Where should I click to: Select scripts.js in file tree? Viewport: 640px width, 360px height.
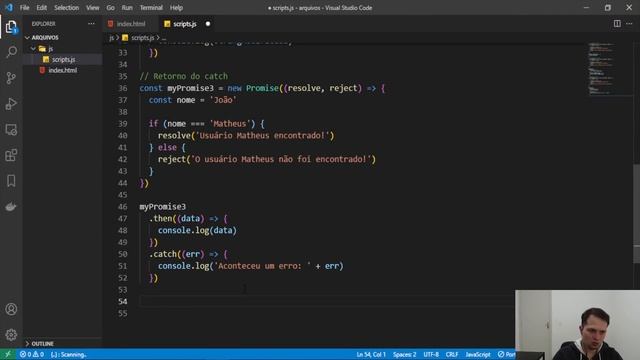click(x=63, y=59)
